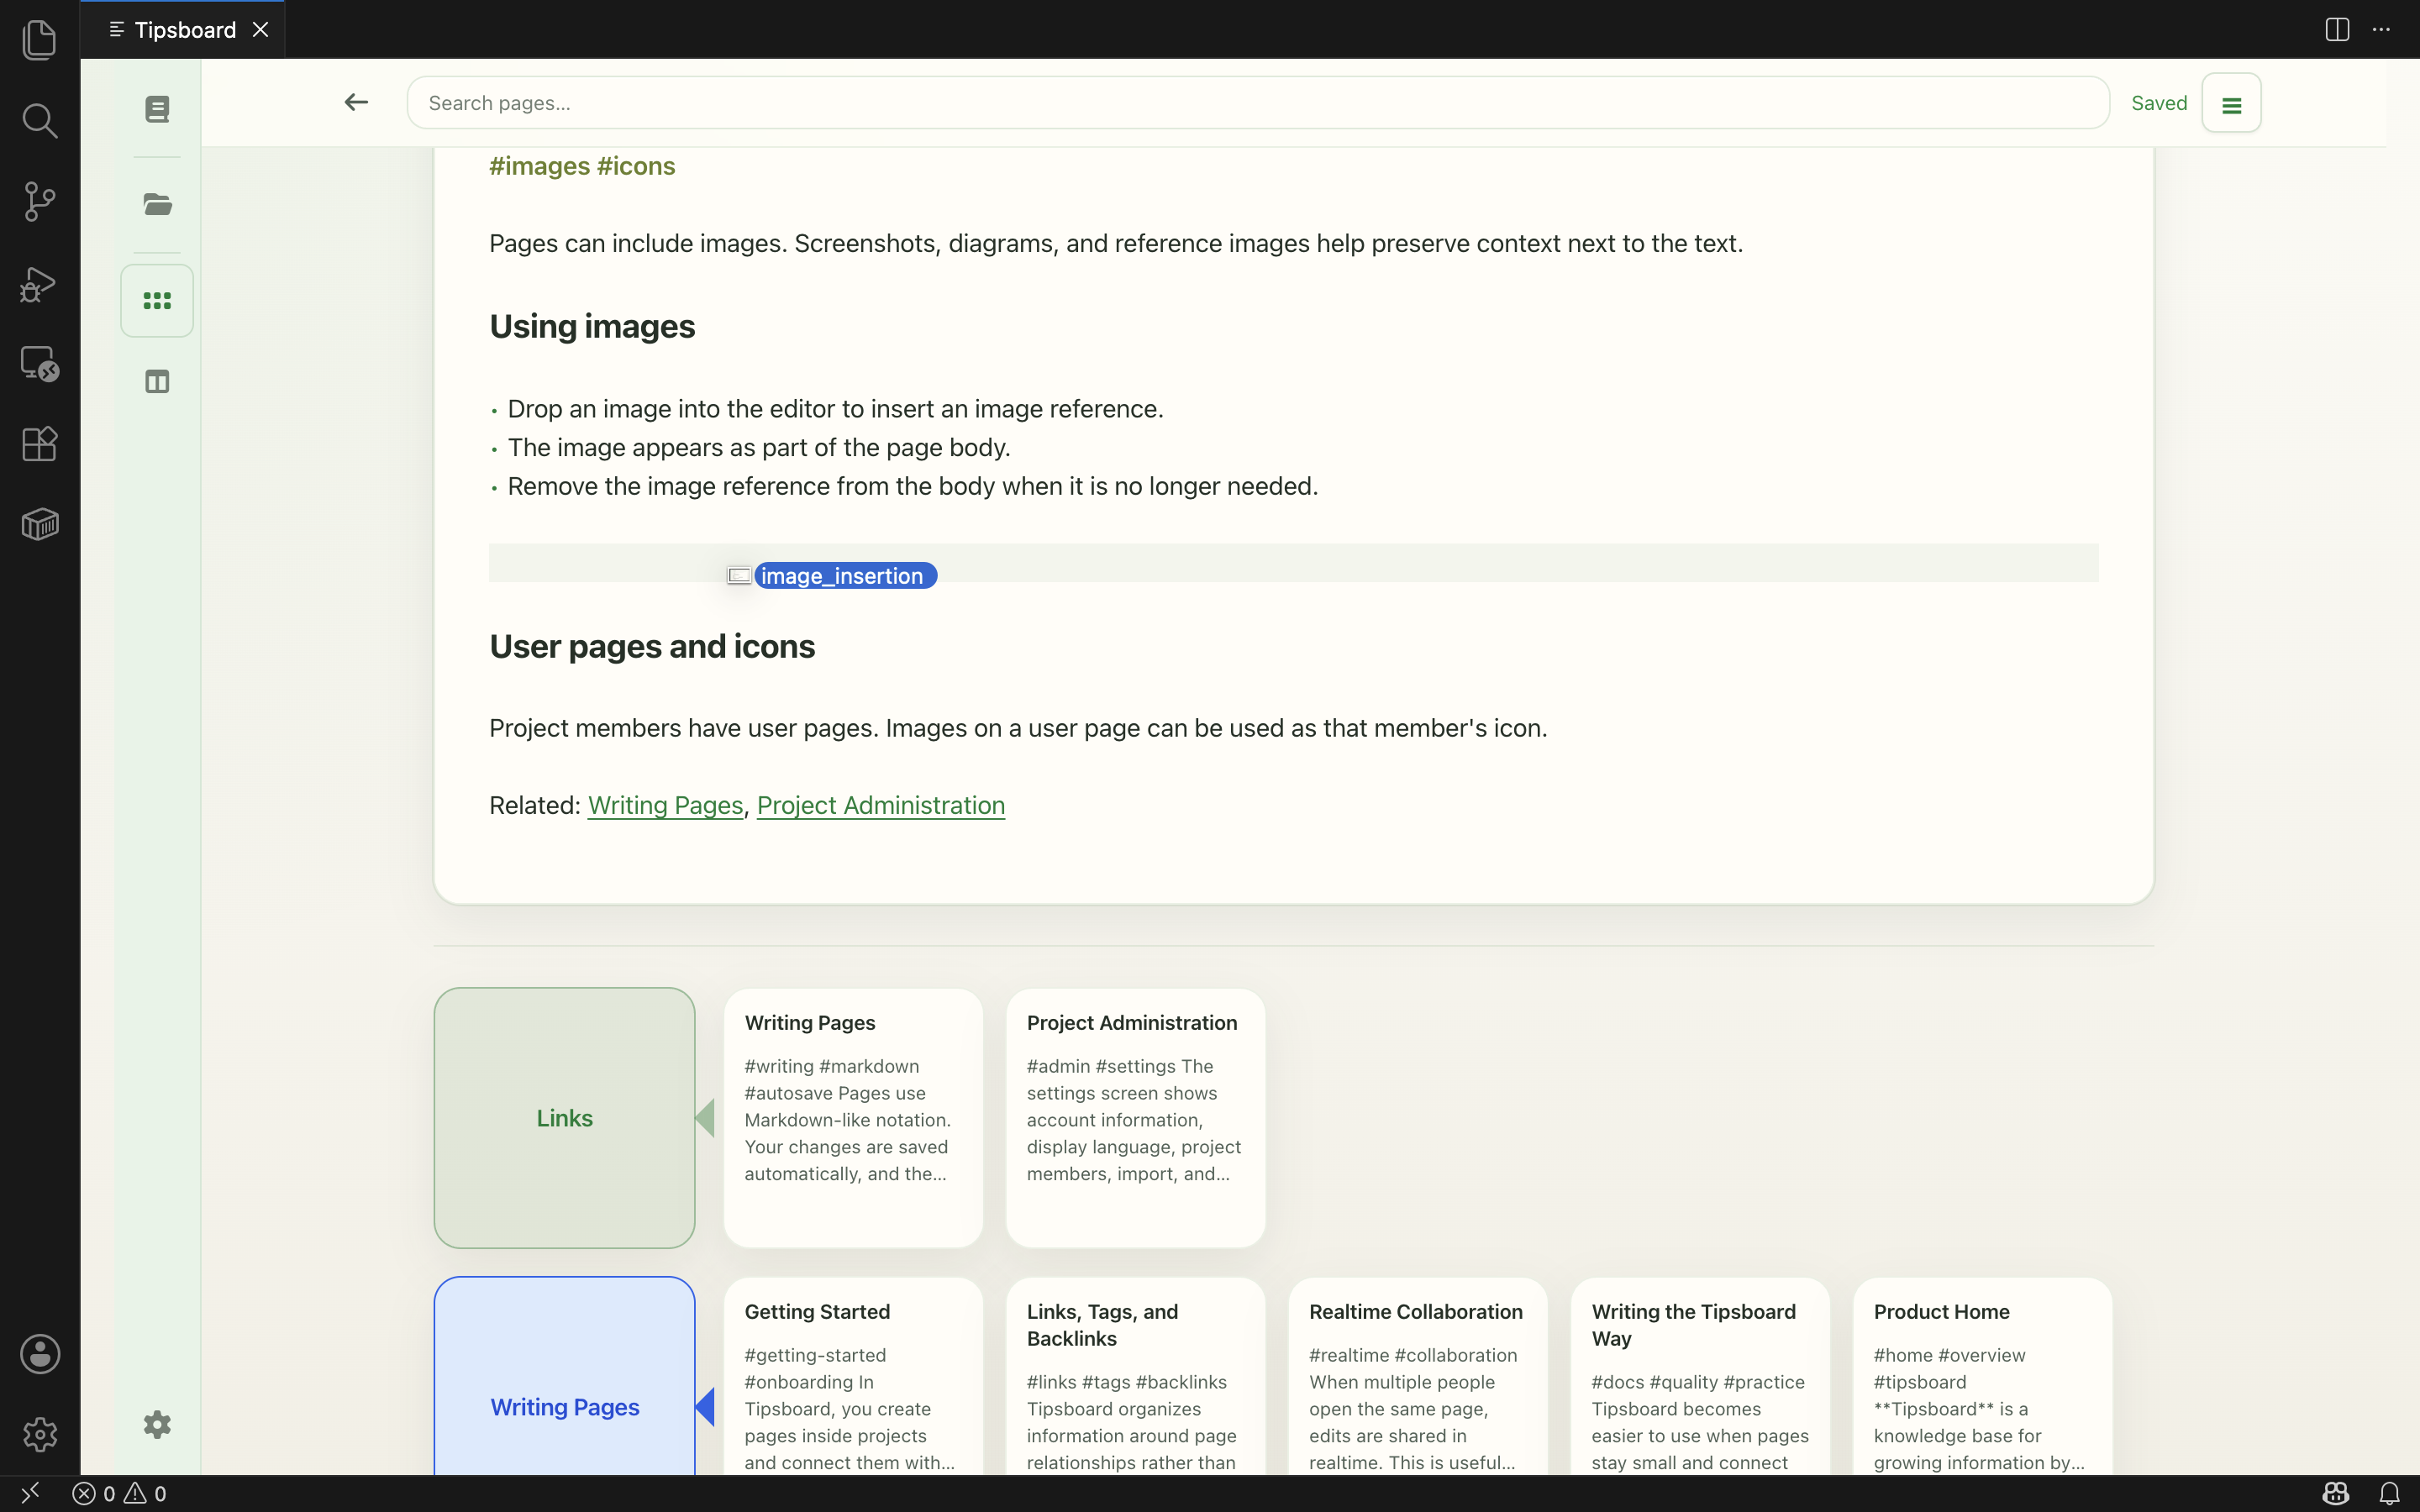
Task: Open the Tipsboard page document icon
Action: point(157,109)
